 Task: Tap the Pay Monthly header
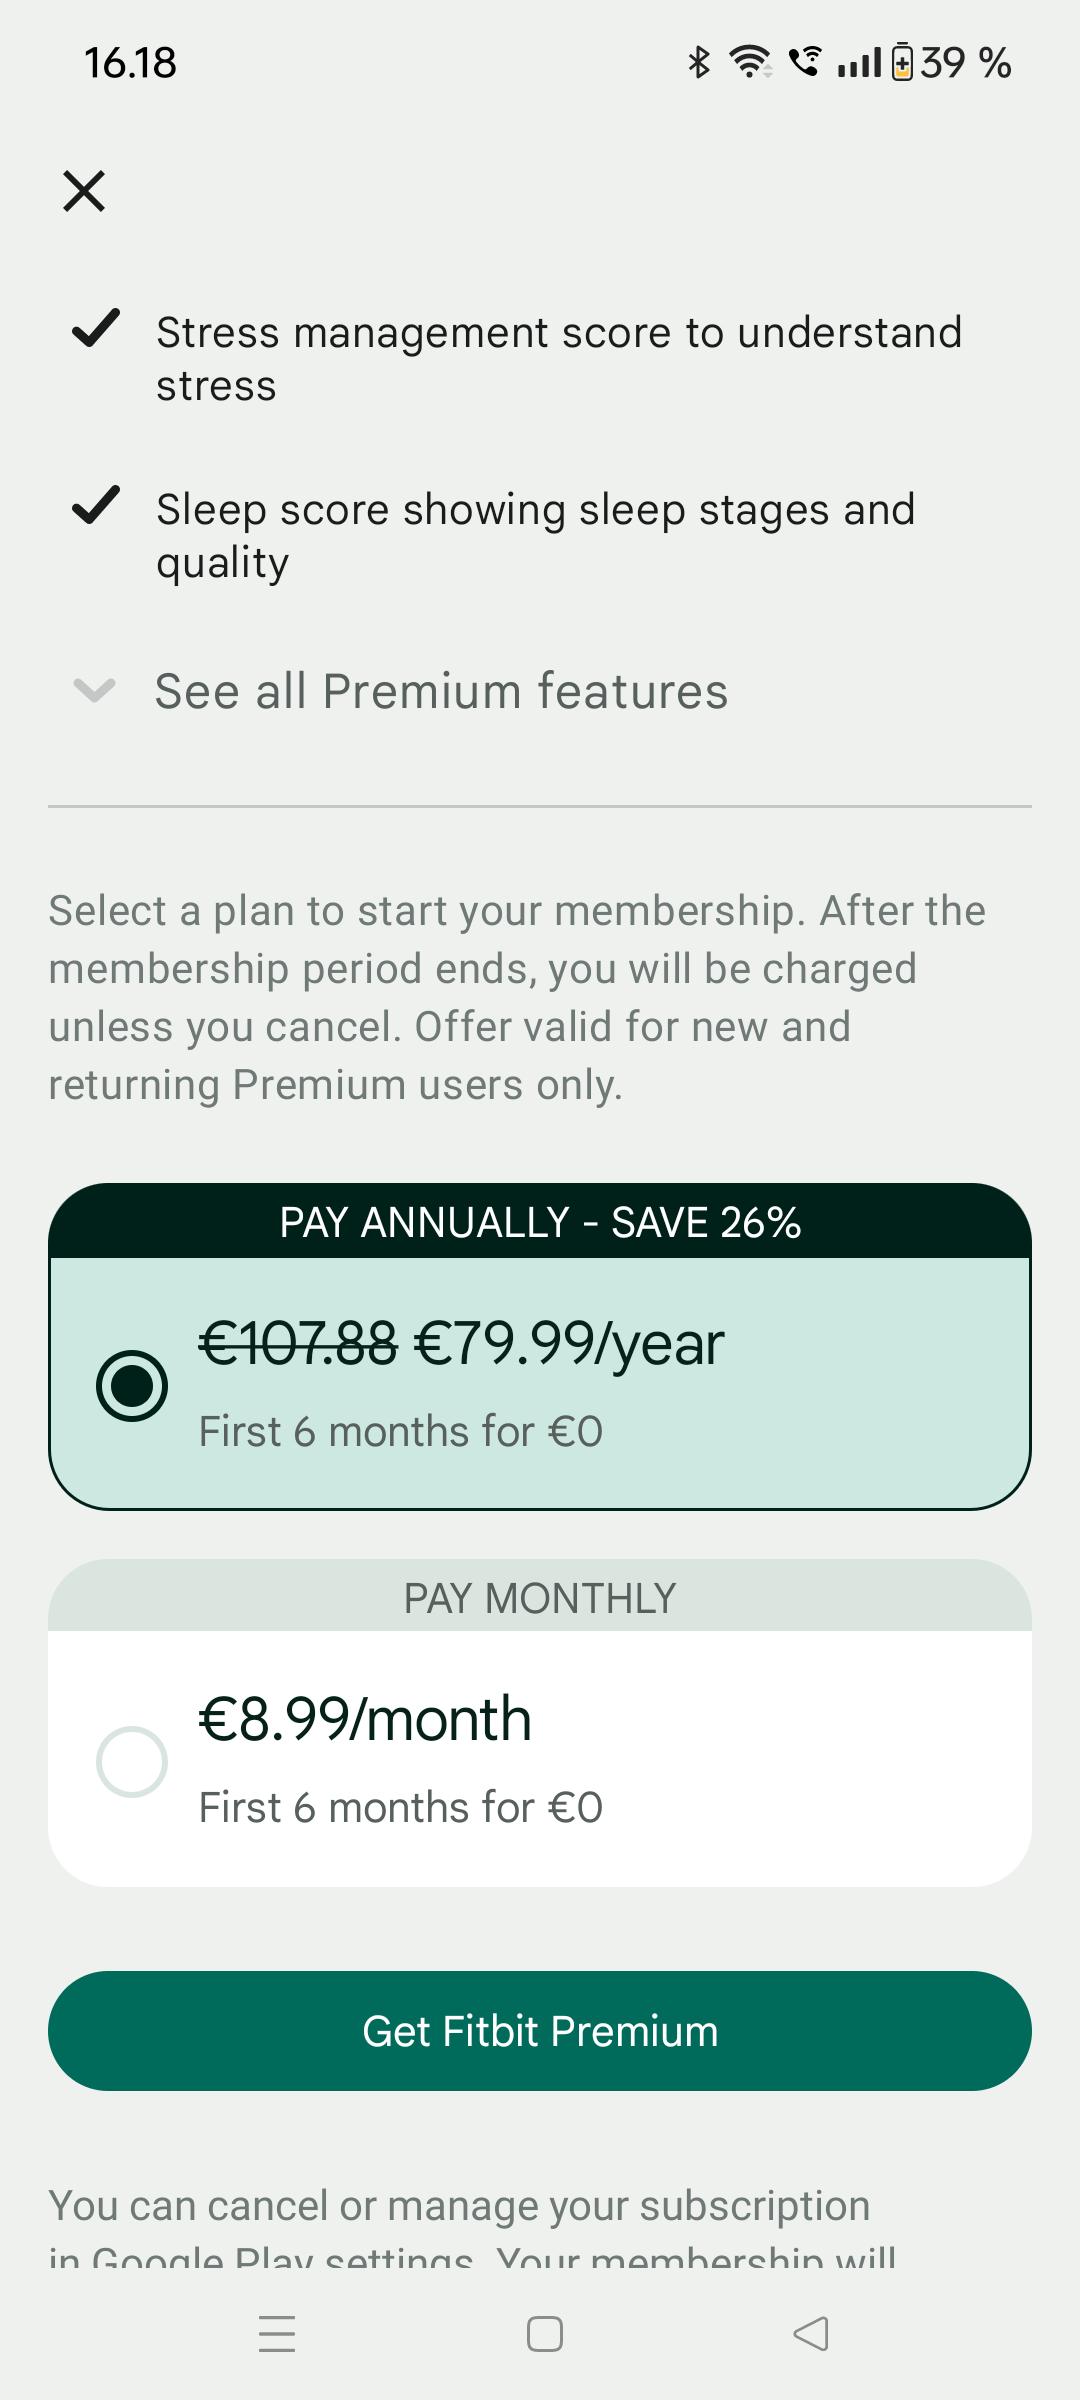pos(540,1598)
